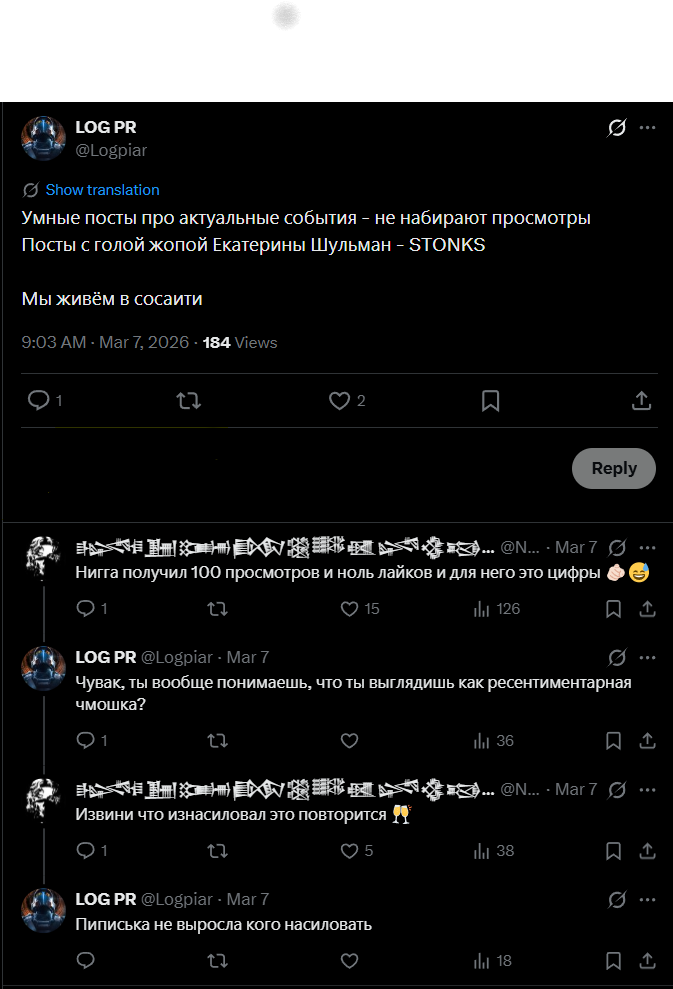Like the main post with 2 likes
The width and height of the screenshot is (673, 989).
tap(339, 401)
